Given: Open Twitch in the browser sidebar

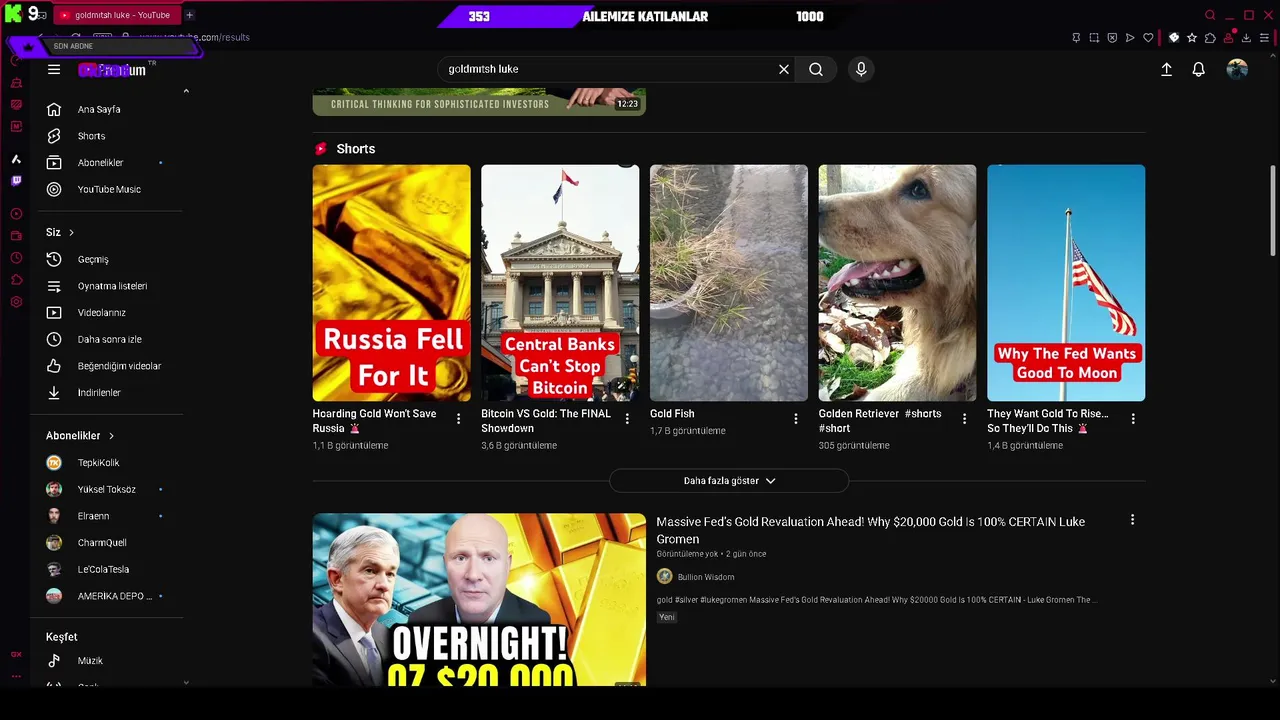Looking at the screenshot, I should (x=16, y=181).
